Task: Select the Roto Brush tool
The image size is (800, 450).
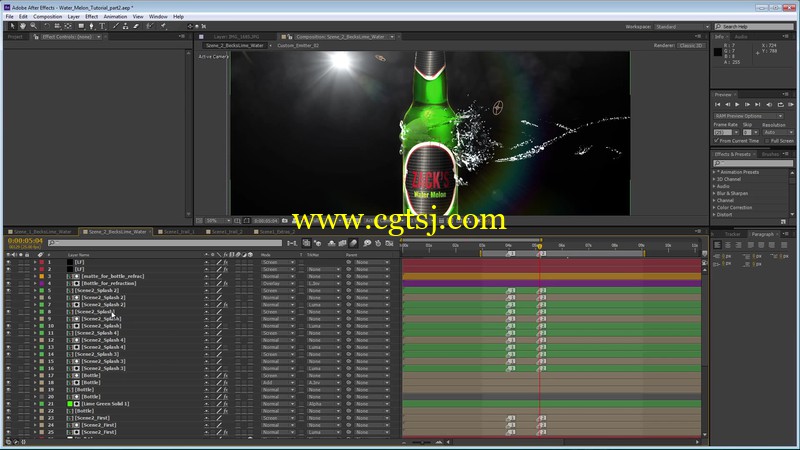Action: [149, 26]
